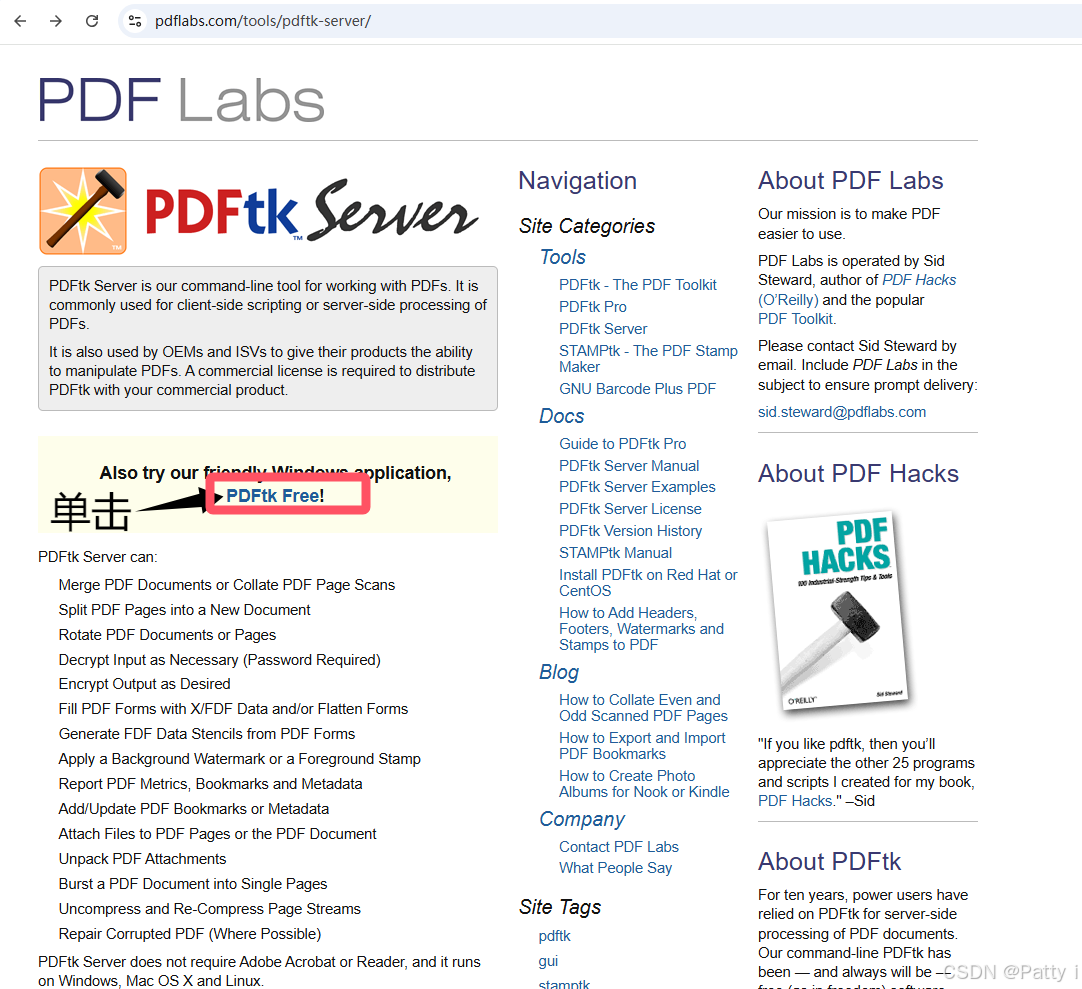Click 'Decrypt Input as Necessary (Password Required)'
The image size is (1082, 989).
click(219, 660)
